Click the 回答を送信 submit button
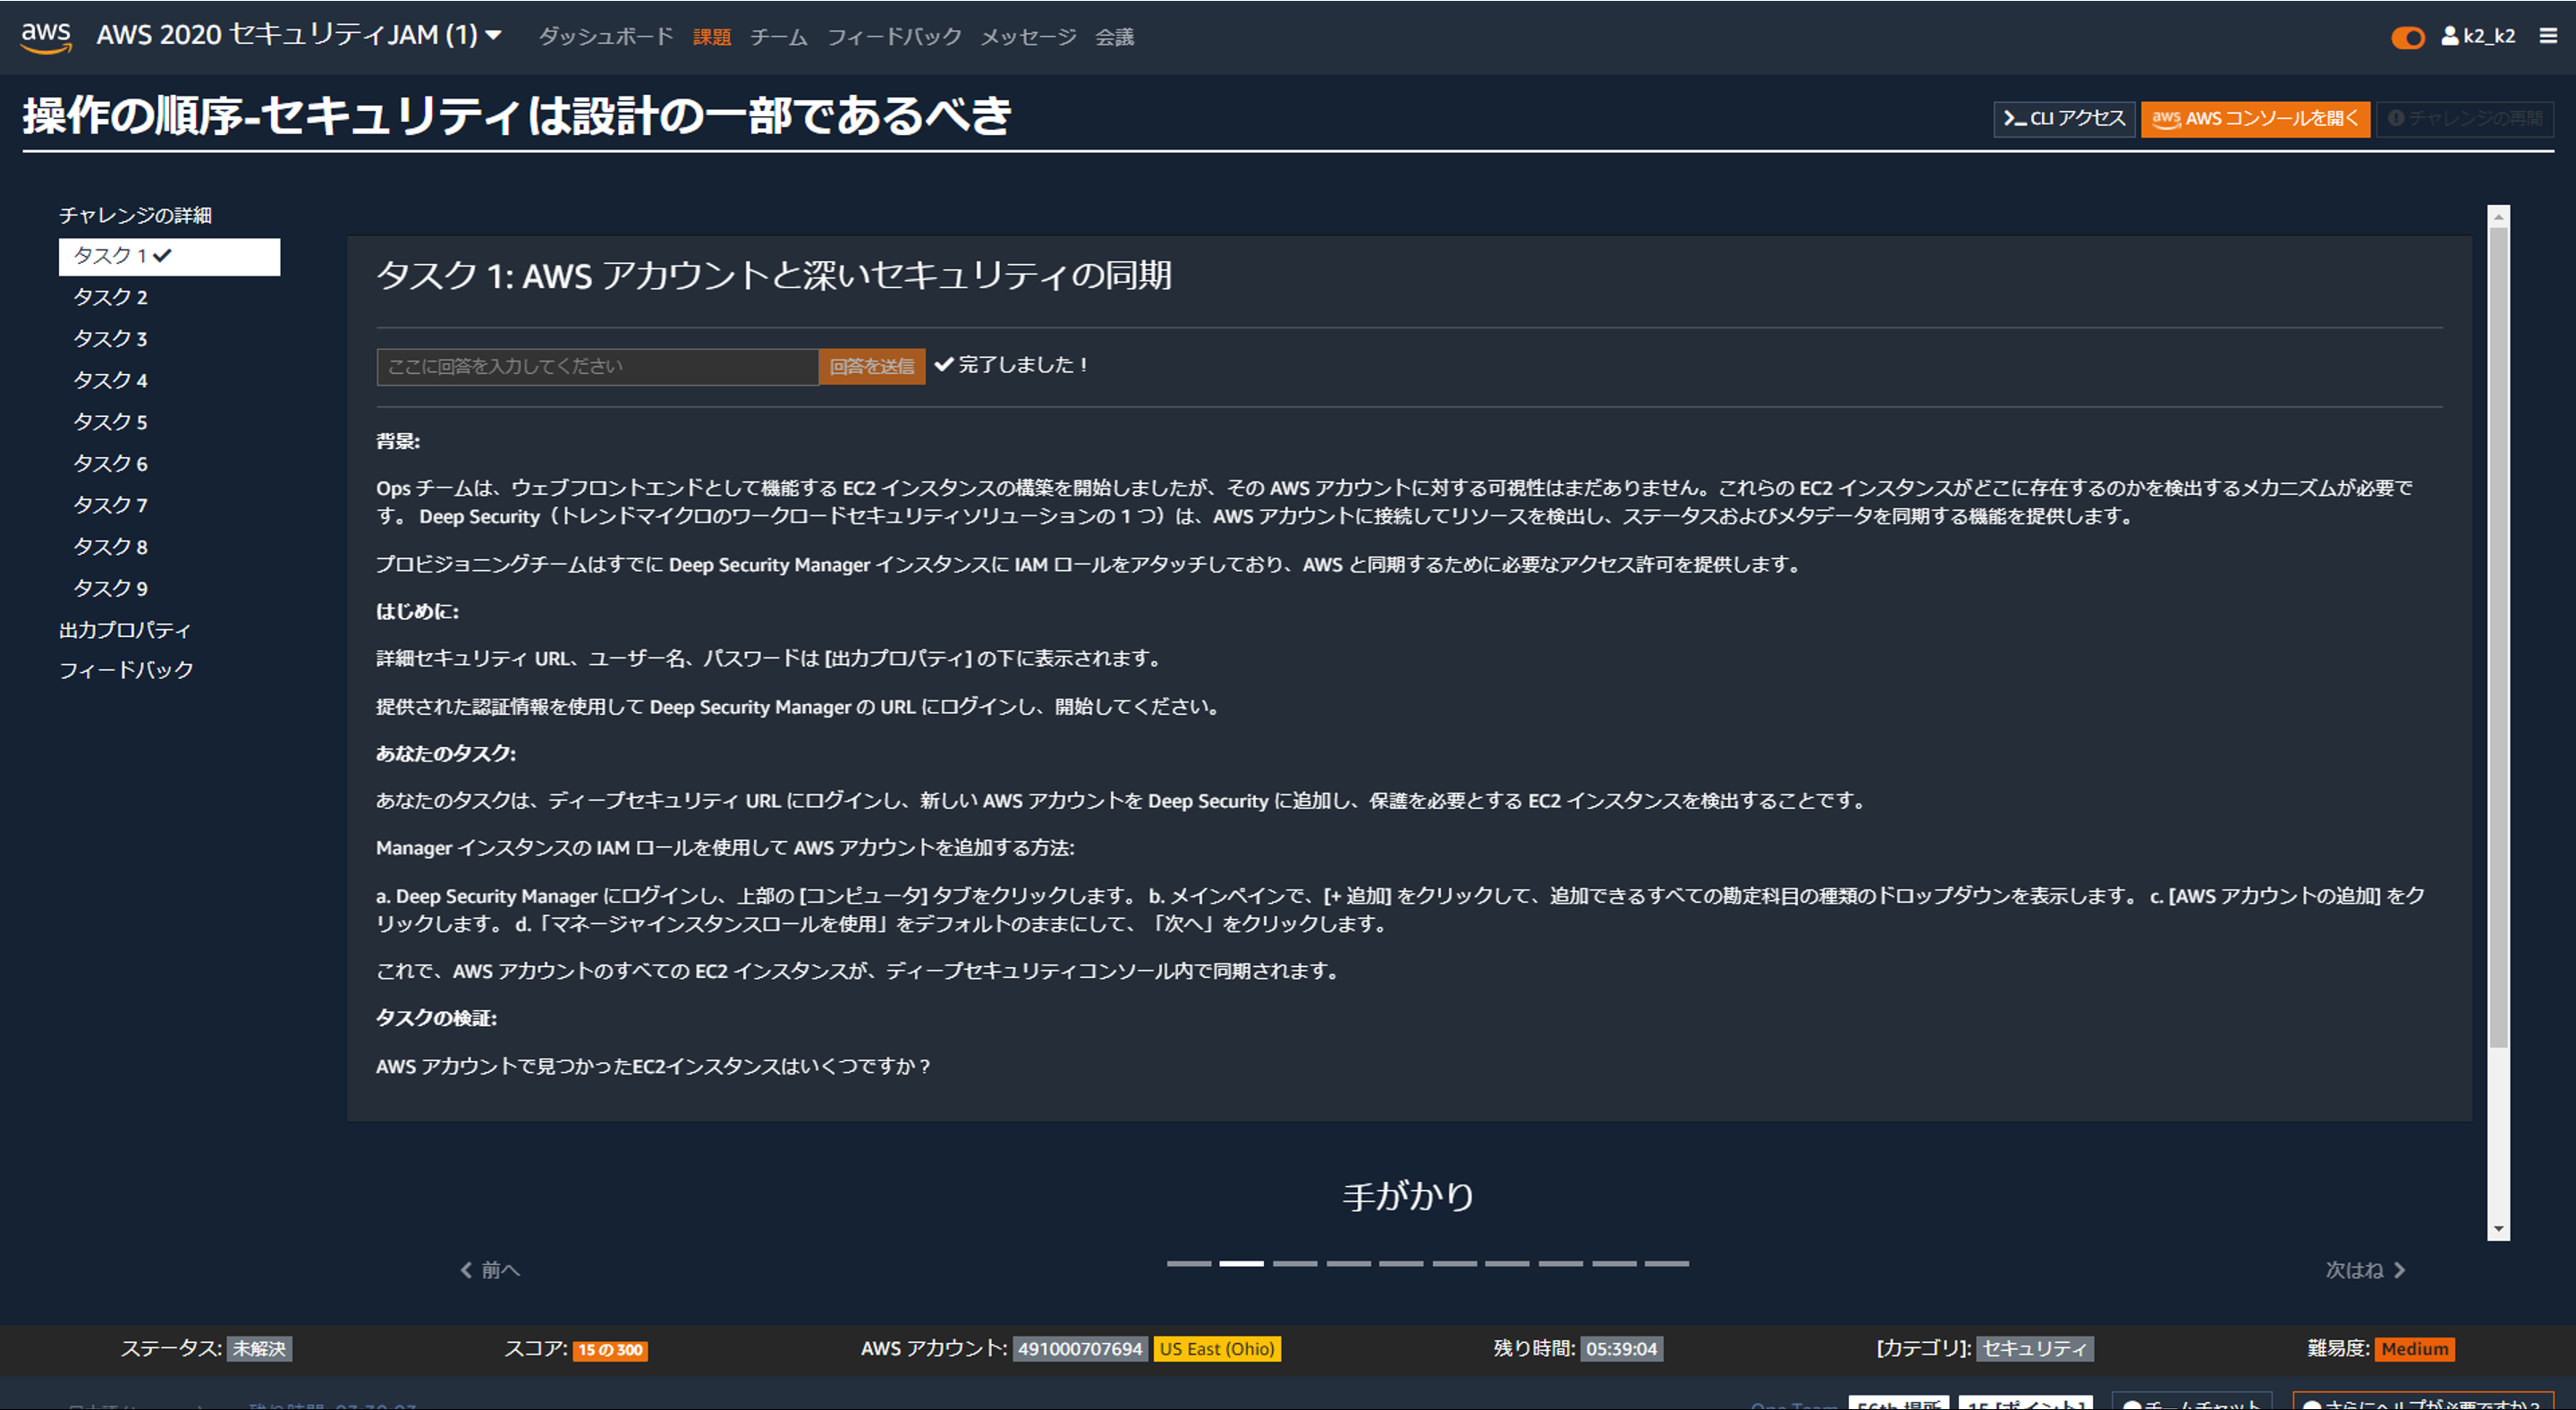Viewport: 2576px width, 1410px height. 872,366
